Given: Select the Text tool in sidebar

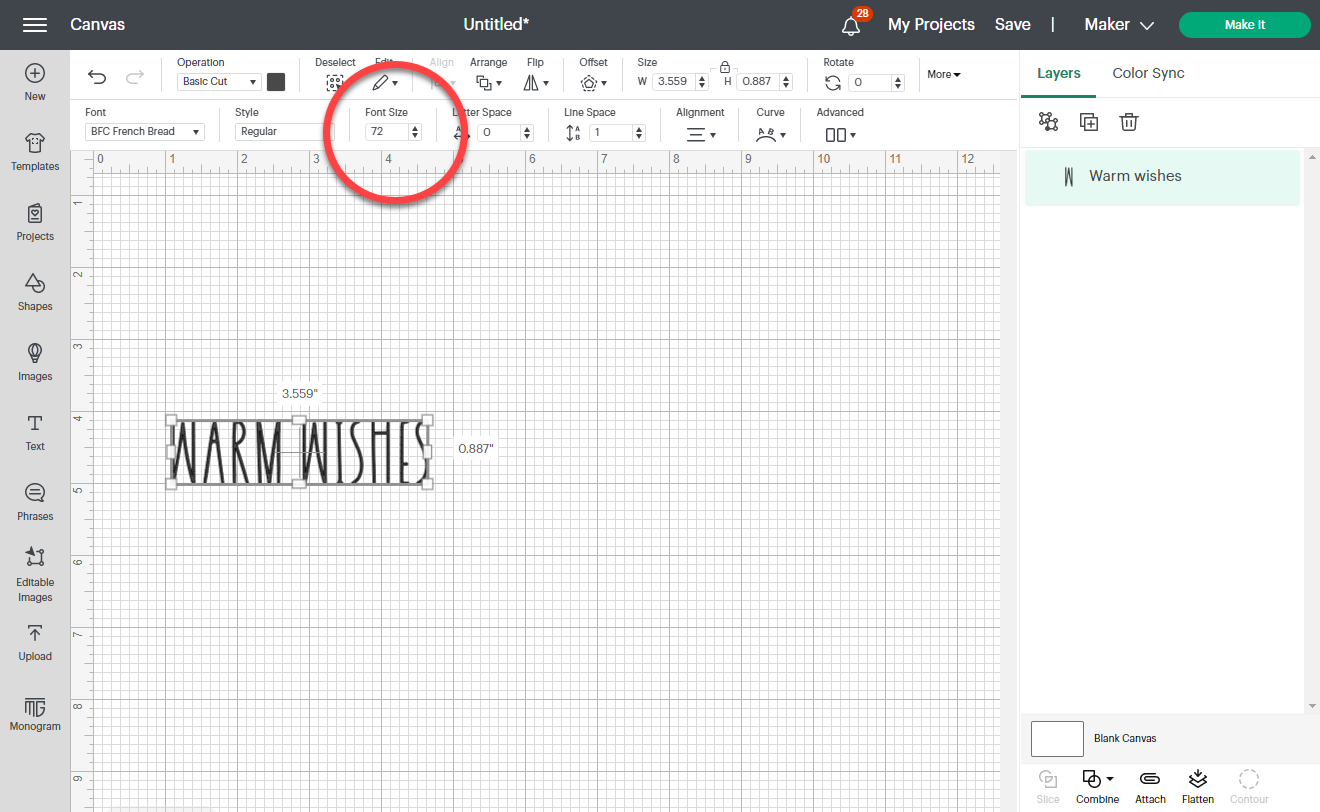Looking at the screenshot, I should tap(35, 432).
